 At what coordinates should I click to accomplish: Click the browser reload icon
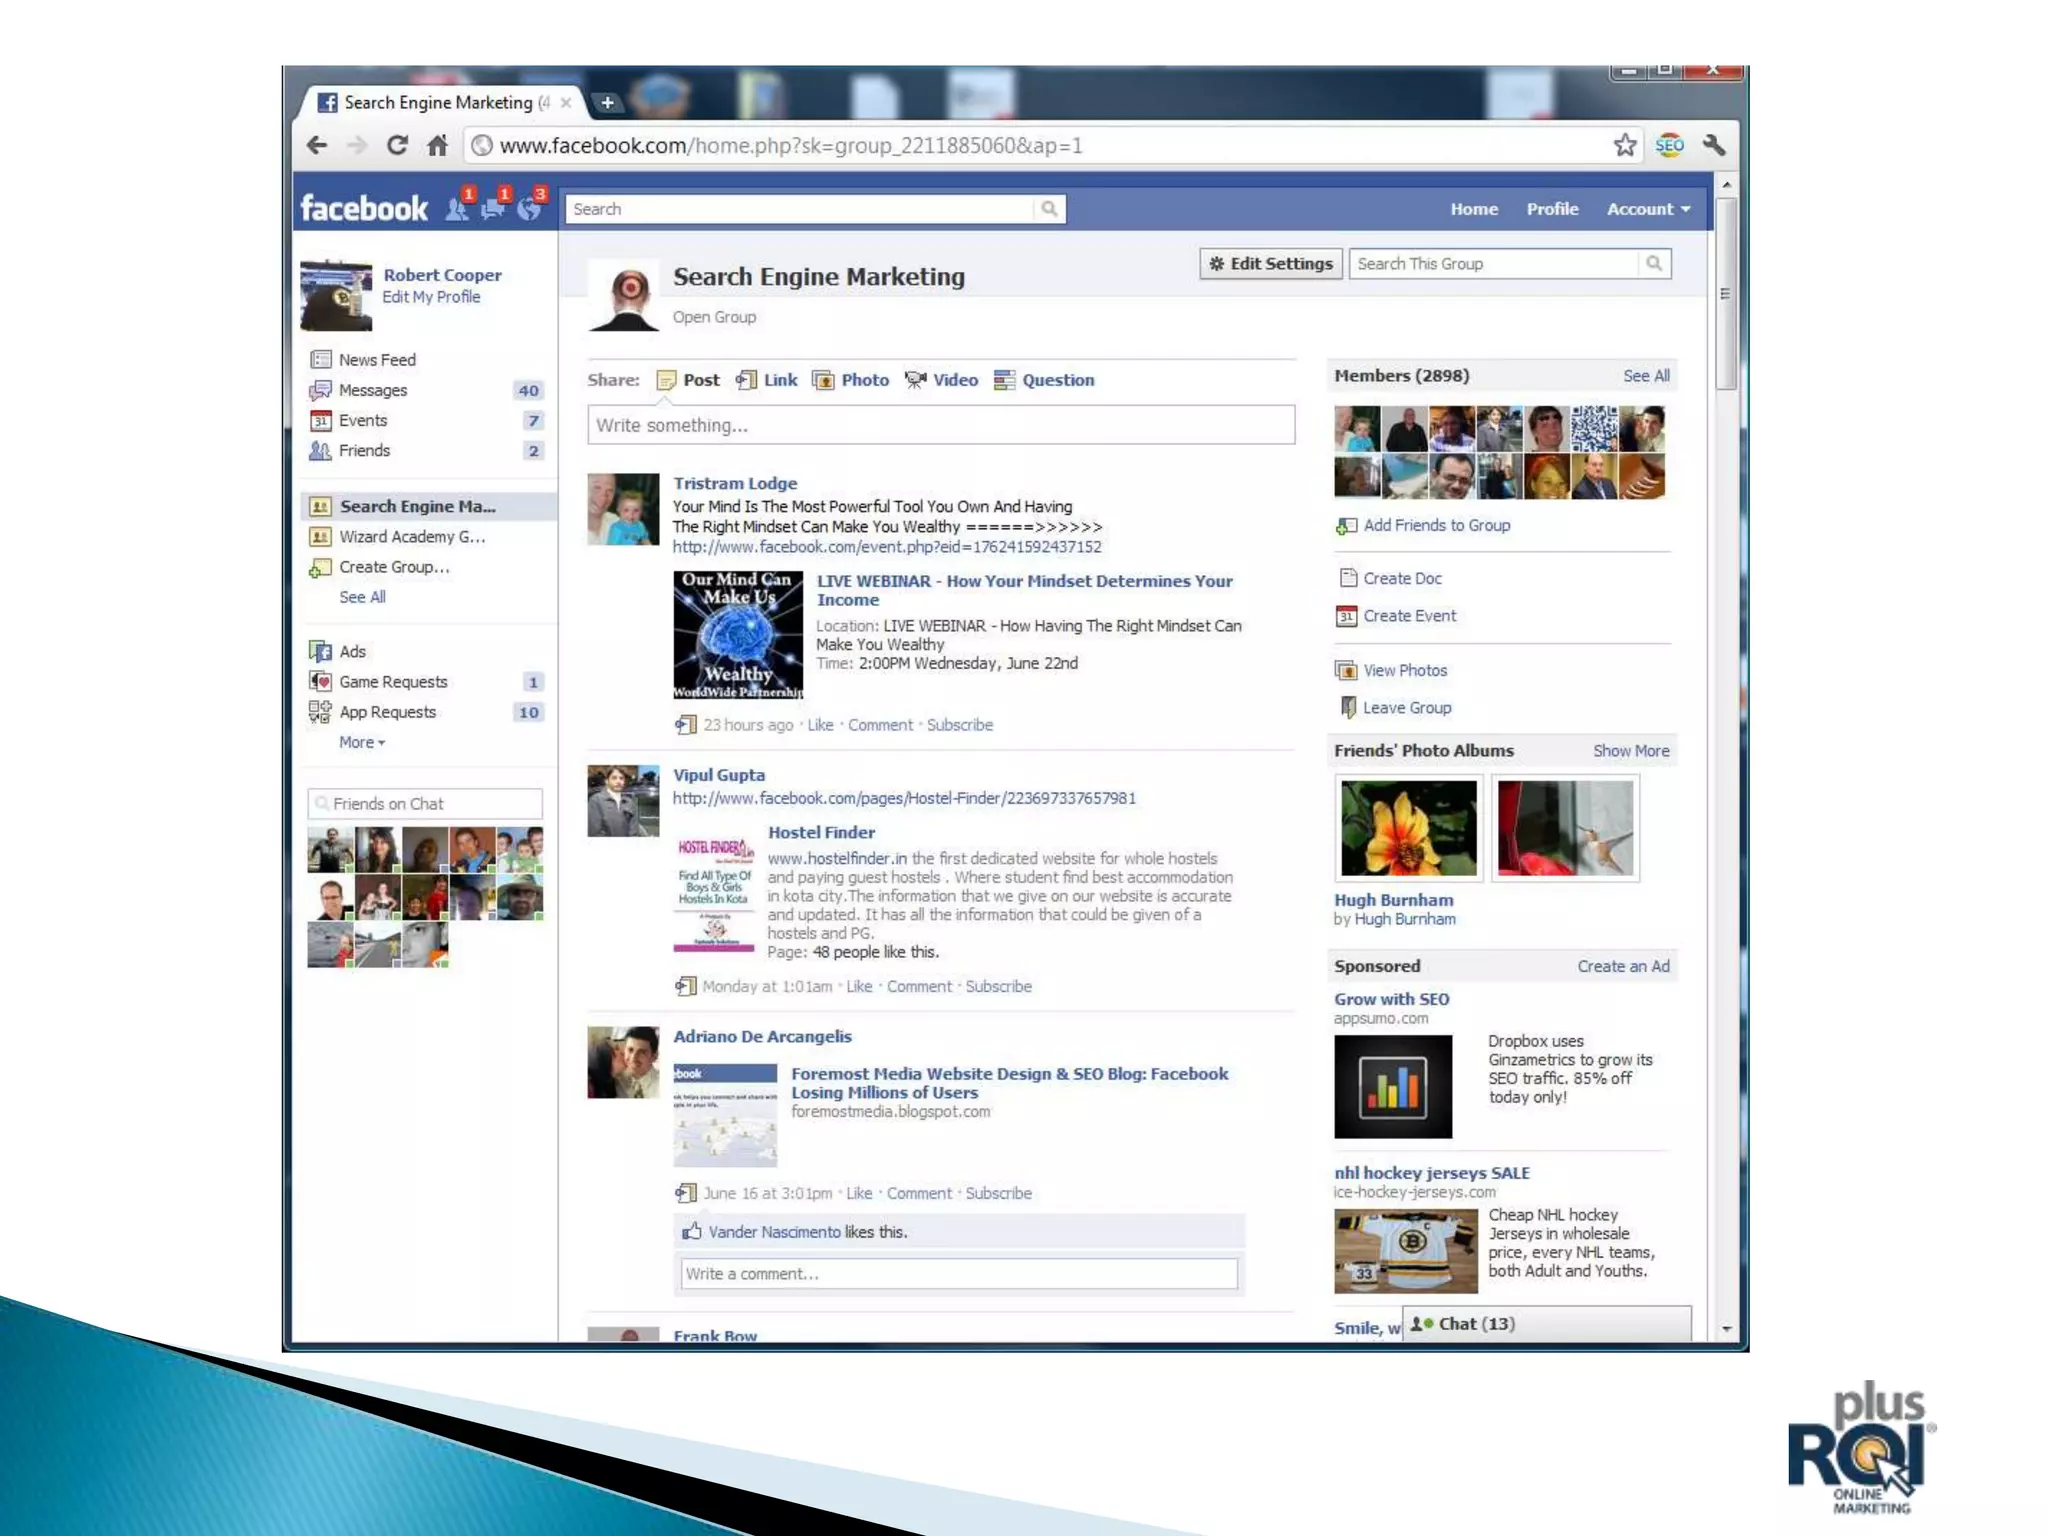[x=397, y=146]
